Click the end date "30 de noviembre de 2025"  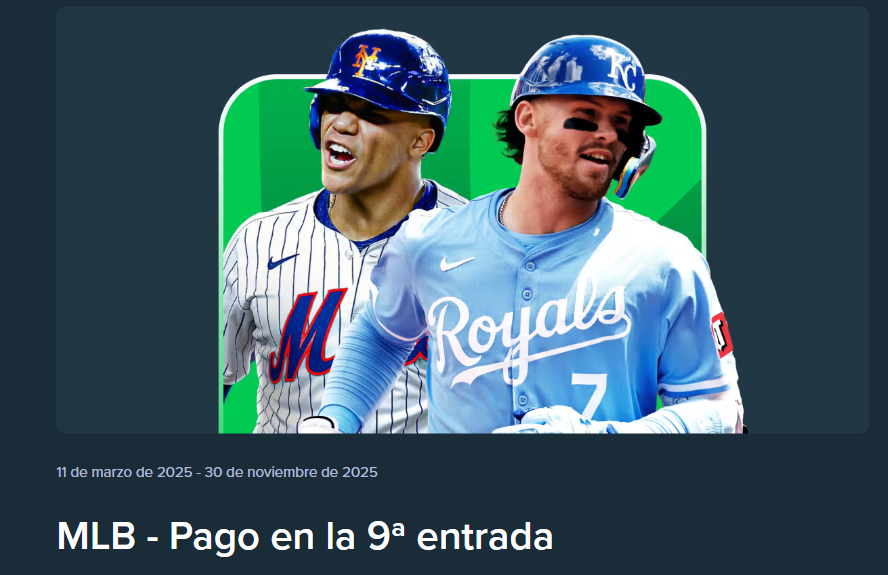pyautogui.click(x=291, y=472)
